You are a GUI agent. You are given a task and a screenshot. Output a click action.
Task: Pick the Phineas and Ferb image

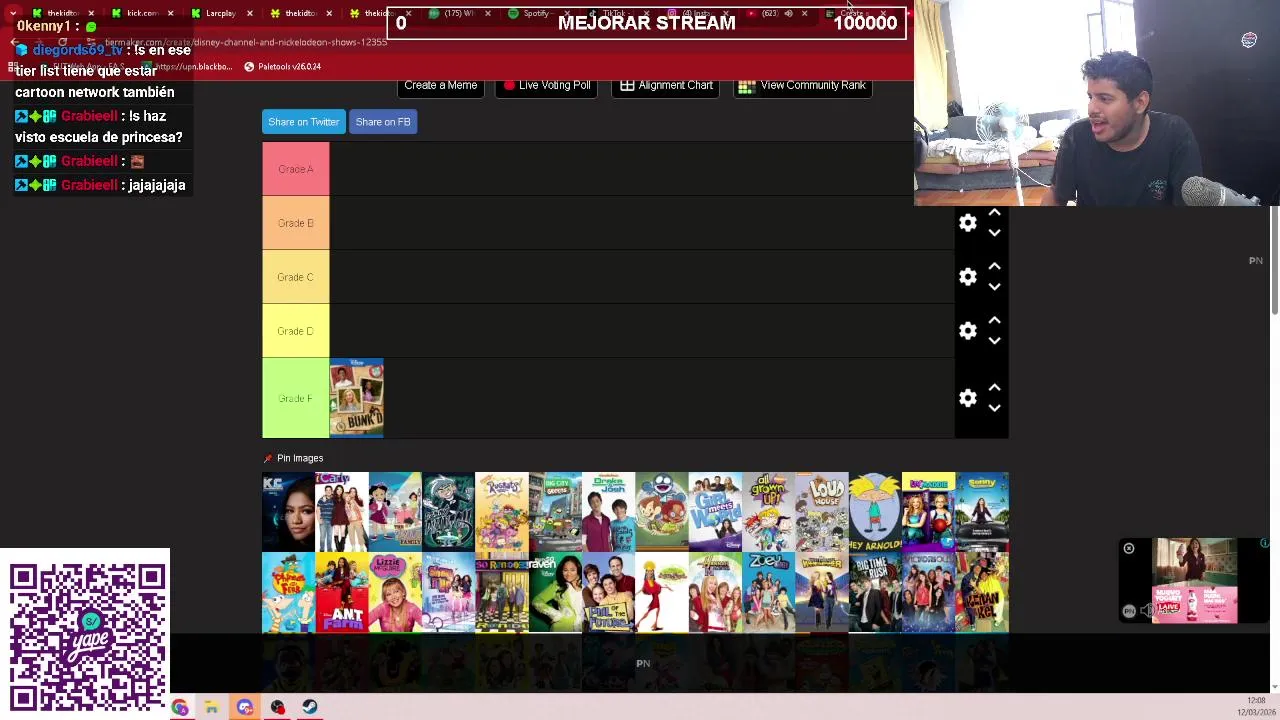[288, 592]
